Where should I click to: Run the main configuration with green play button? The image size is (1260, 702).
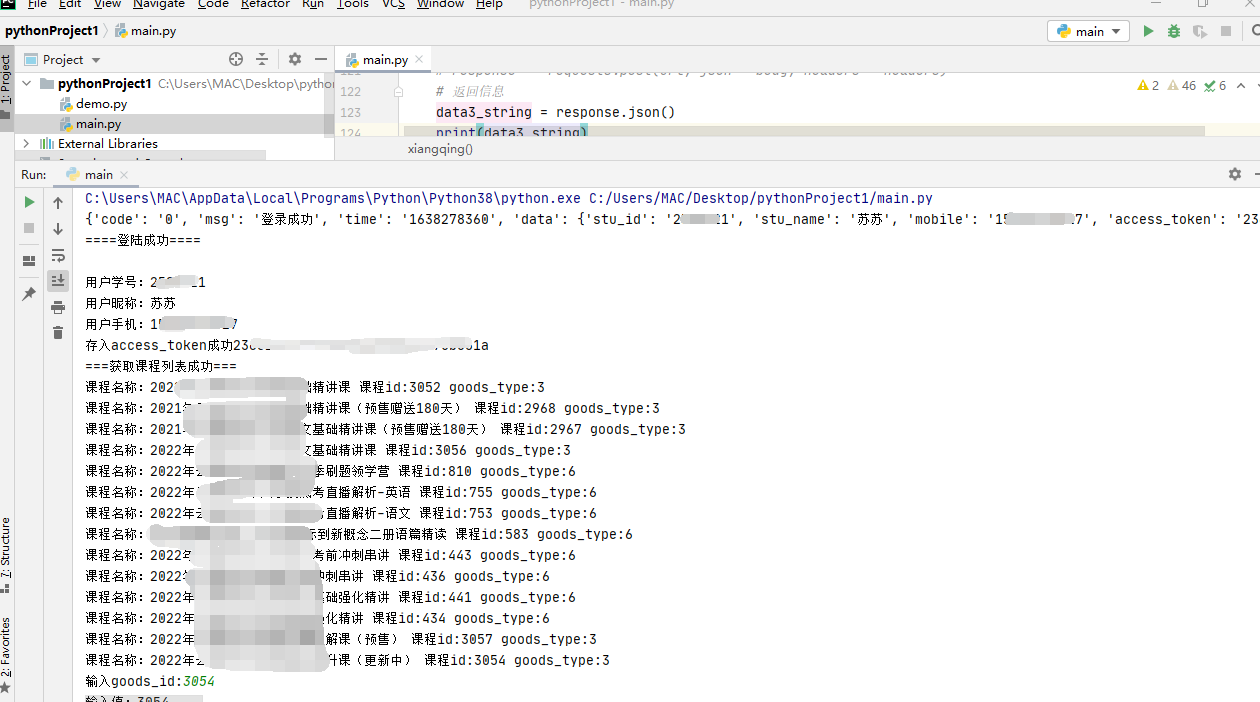(1148, 31)
